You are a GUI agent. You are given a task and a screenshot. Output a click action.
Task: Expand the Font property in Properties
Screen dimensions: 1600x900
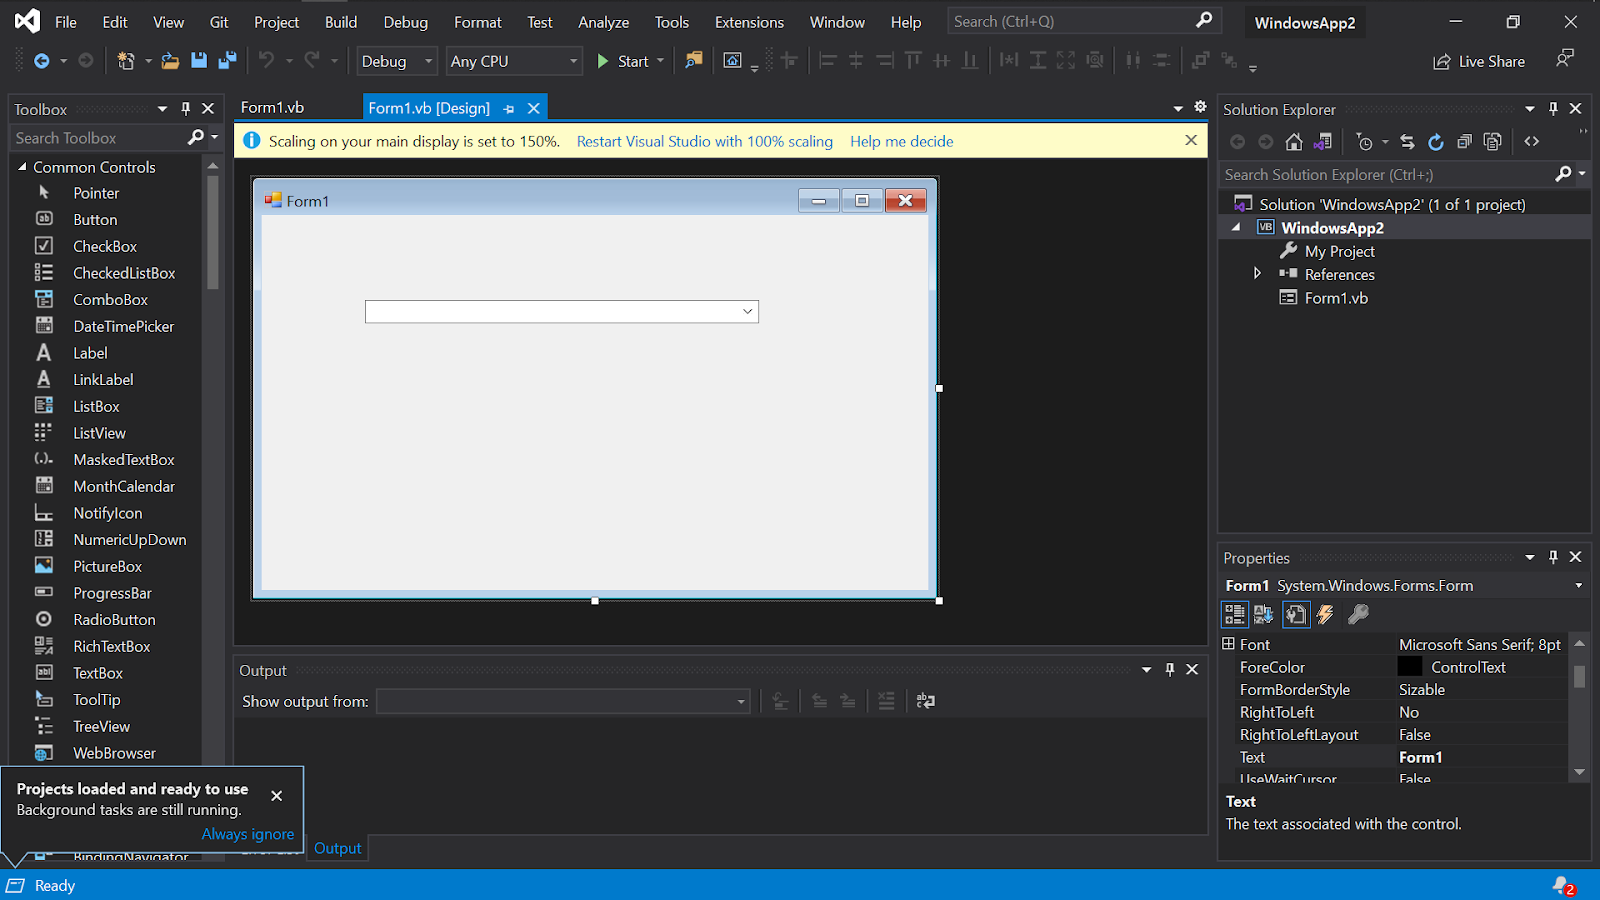click(1229, 644)
